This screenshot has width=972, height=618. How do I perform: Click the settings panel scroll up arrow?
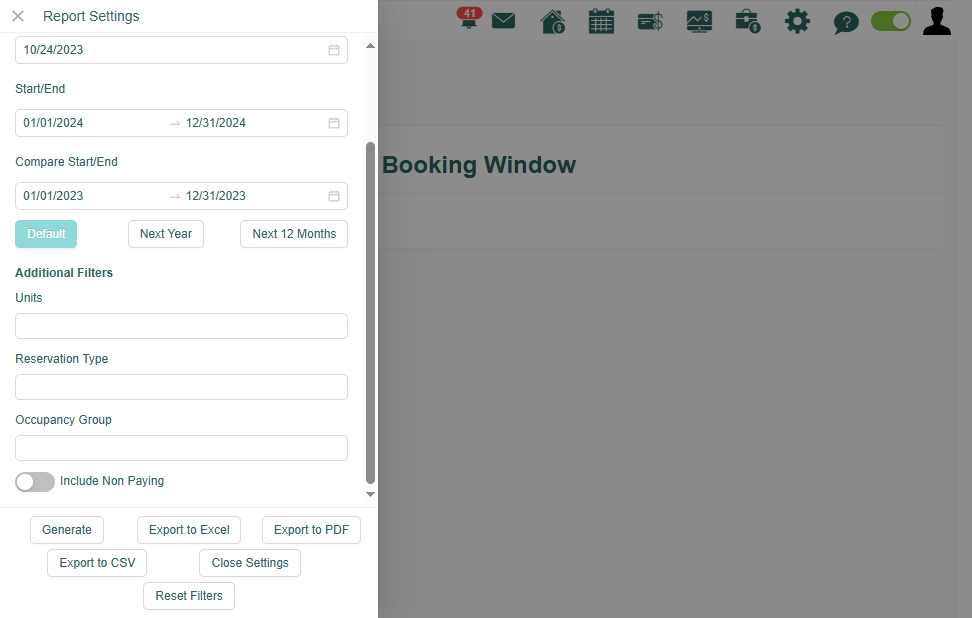click(x=370, y=46)
